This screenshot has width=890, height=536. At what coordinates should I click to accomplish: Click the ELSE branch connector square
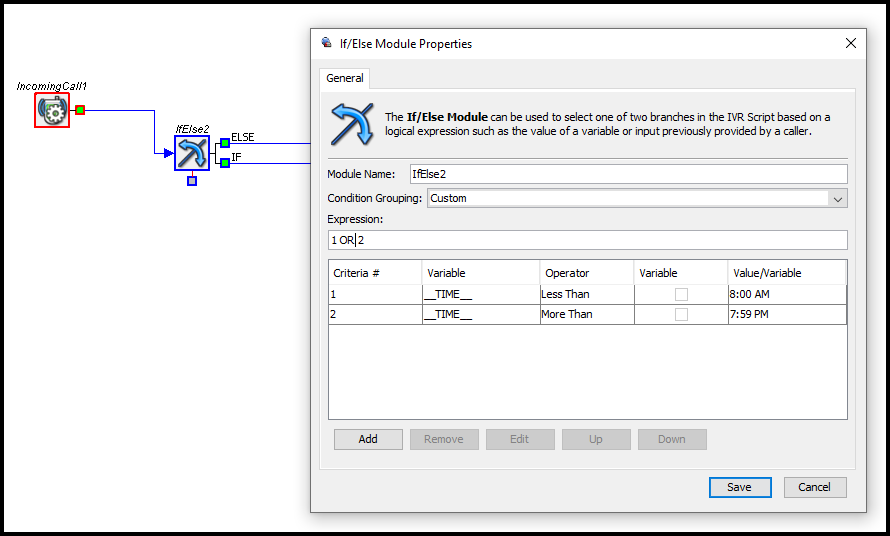point(225,143)
